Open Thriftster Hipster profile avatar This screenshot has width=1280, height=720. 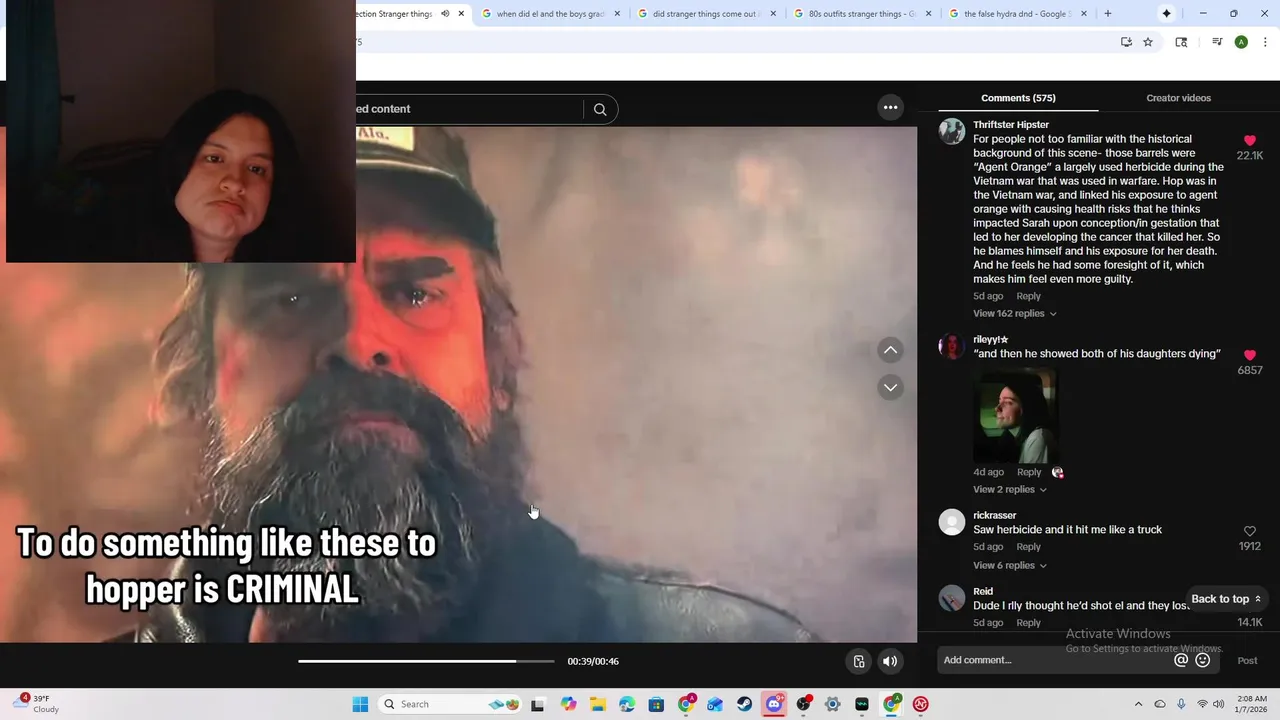(952, 131)
